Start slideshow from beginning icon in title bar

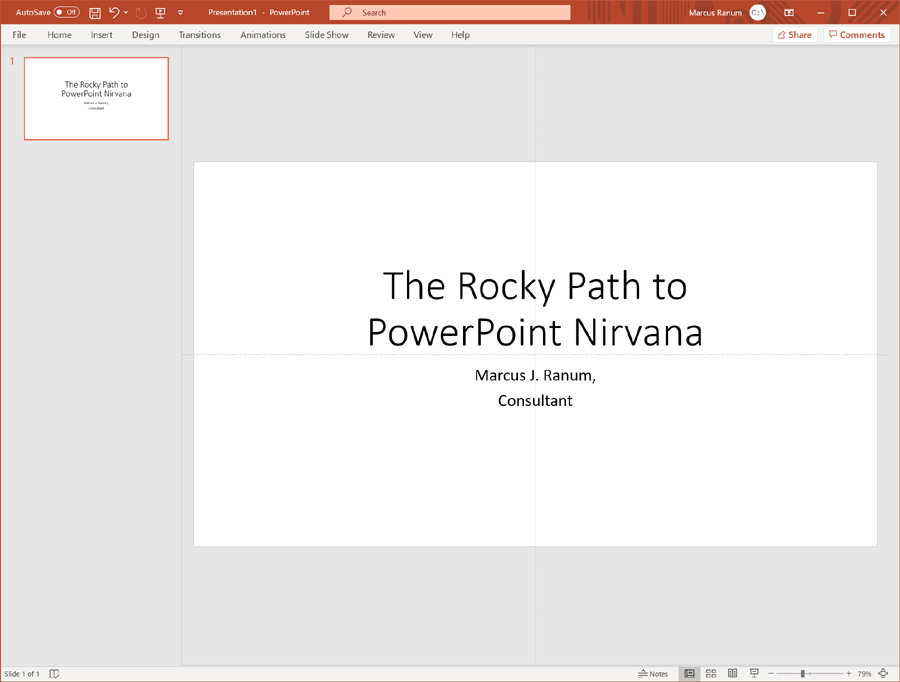click(x=161, y=13)
